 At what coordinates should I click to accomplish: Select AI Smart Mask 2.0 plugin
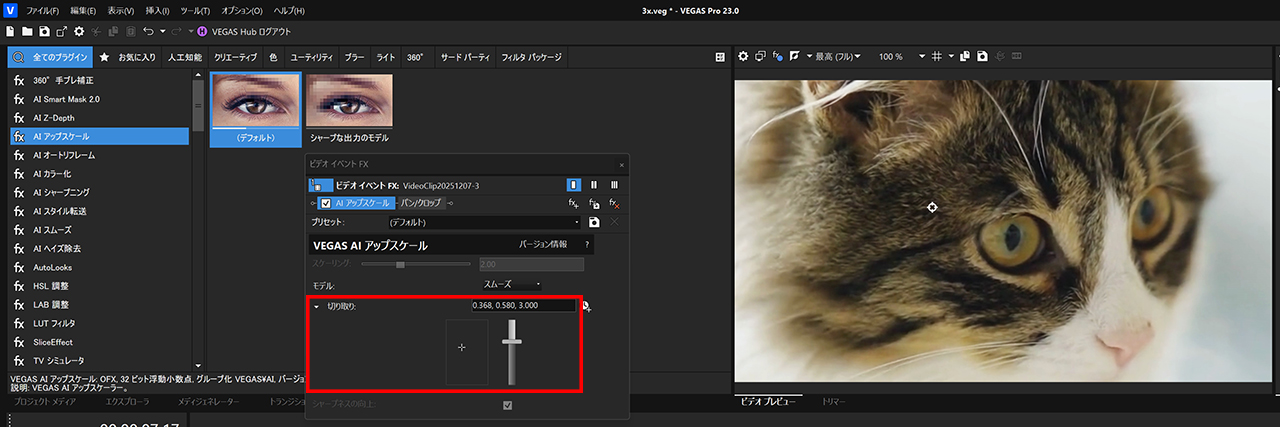coord(99,99)
